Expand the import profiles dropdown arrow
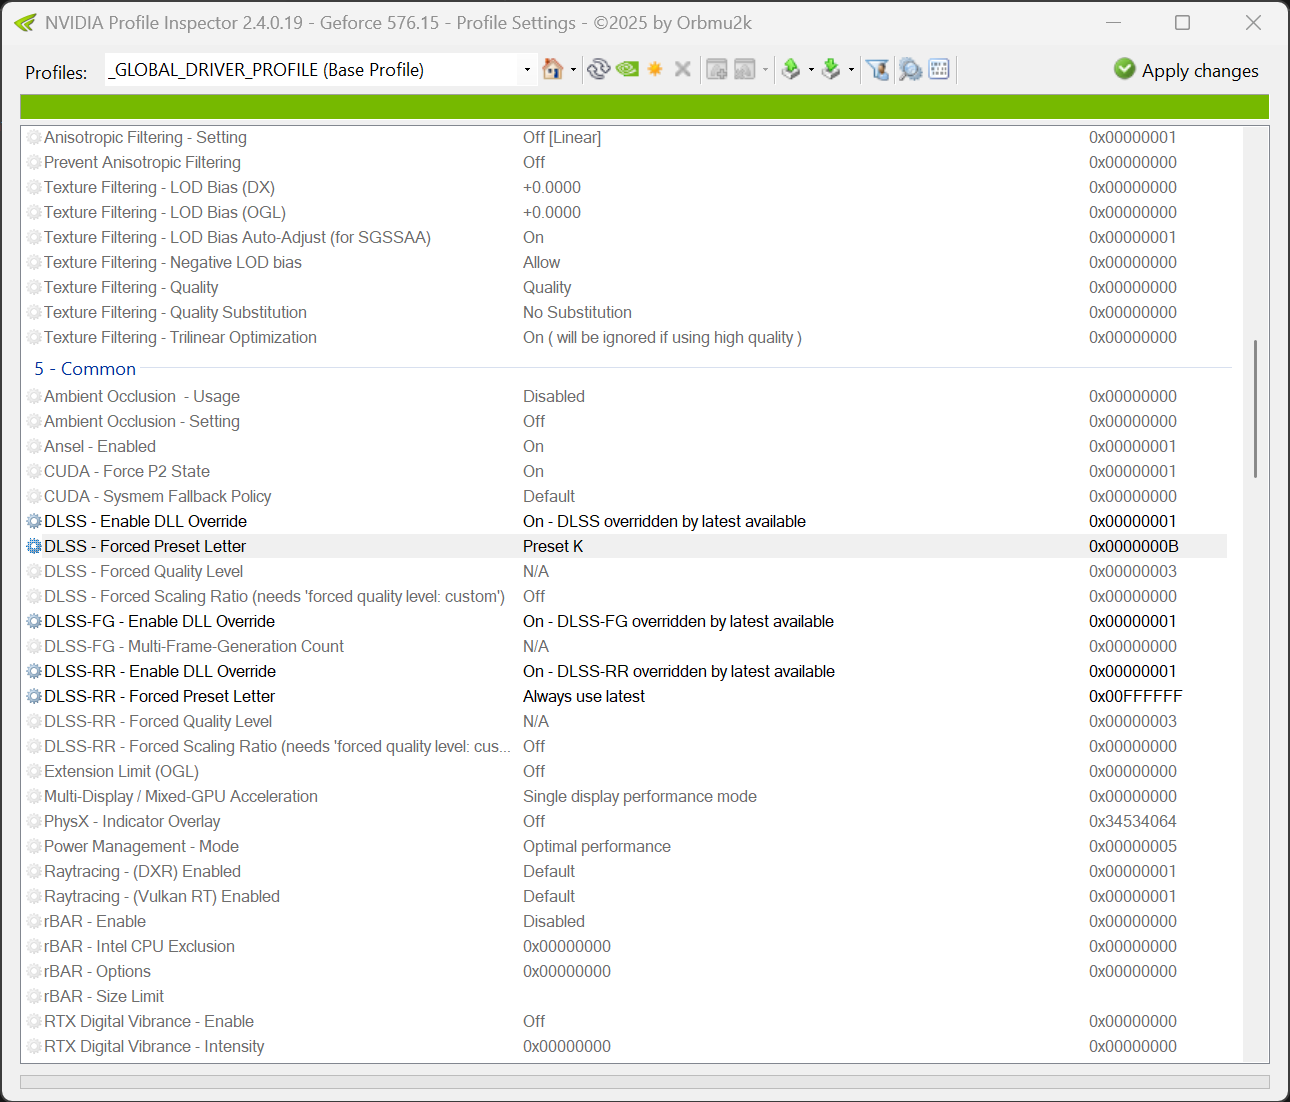 pyautogui.click(x=851, y=70)
